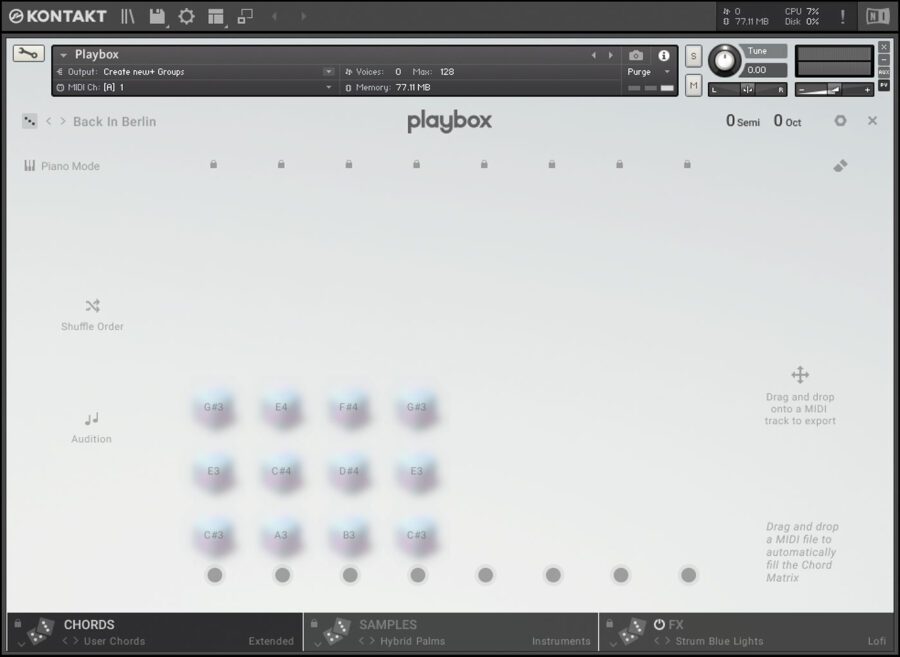Screen dimensions: 900x657
Task: Solo the Playbox instrument with the S button
Action: [692, 56]
